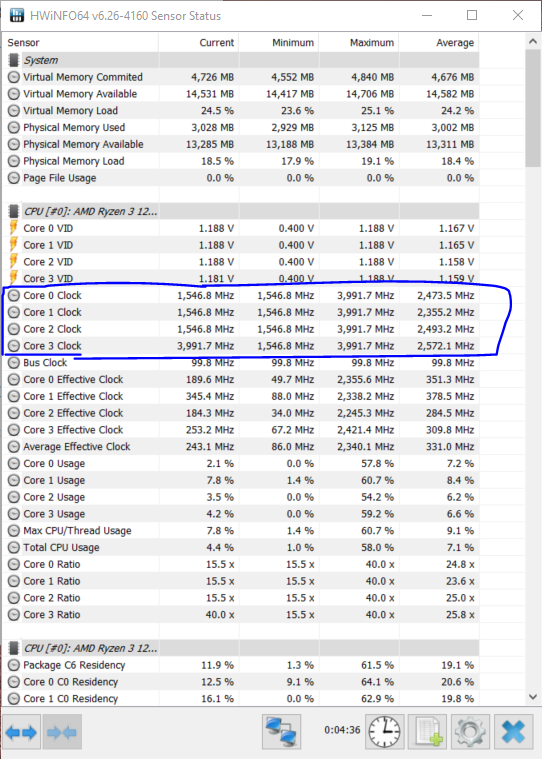Select the Core 1 Usage row

point(241,480)
